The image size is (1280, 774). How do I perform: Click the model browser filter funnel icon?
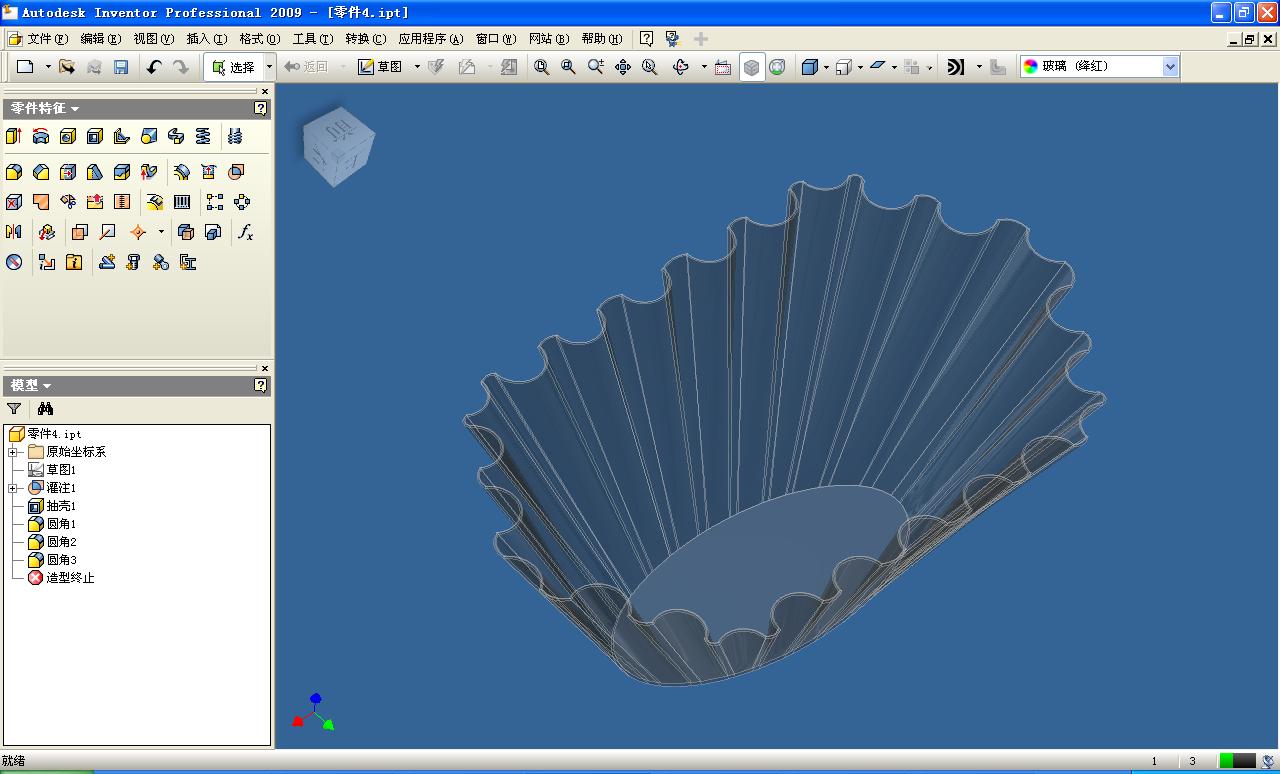tap(14, 408)
